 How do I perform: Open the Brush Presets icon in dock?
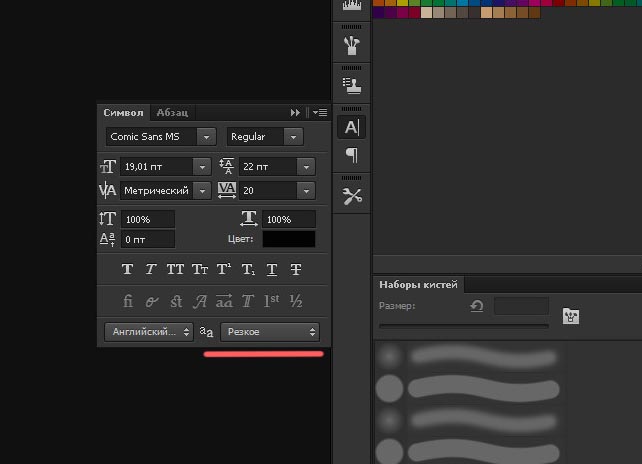352,45
